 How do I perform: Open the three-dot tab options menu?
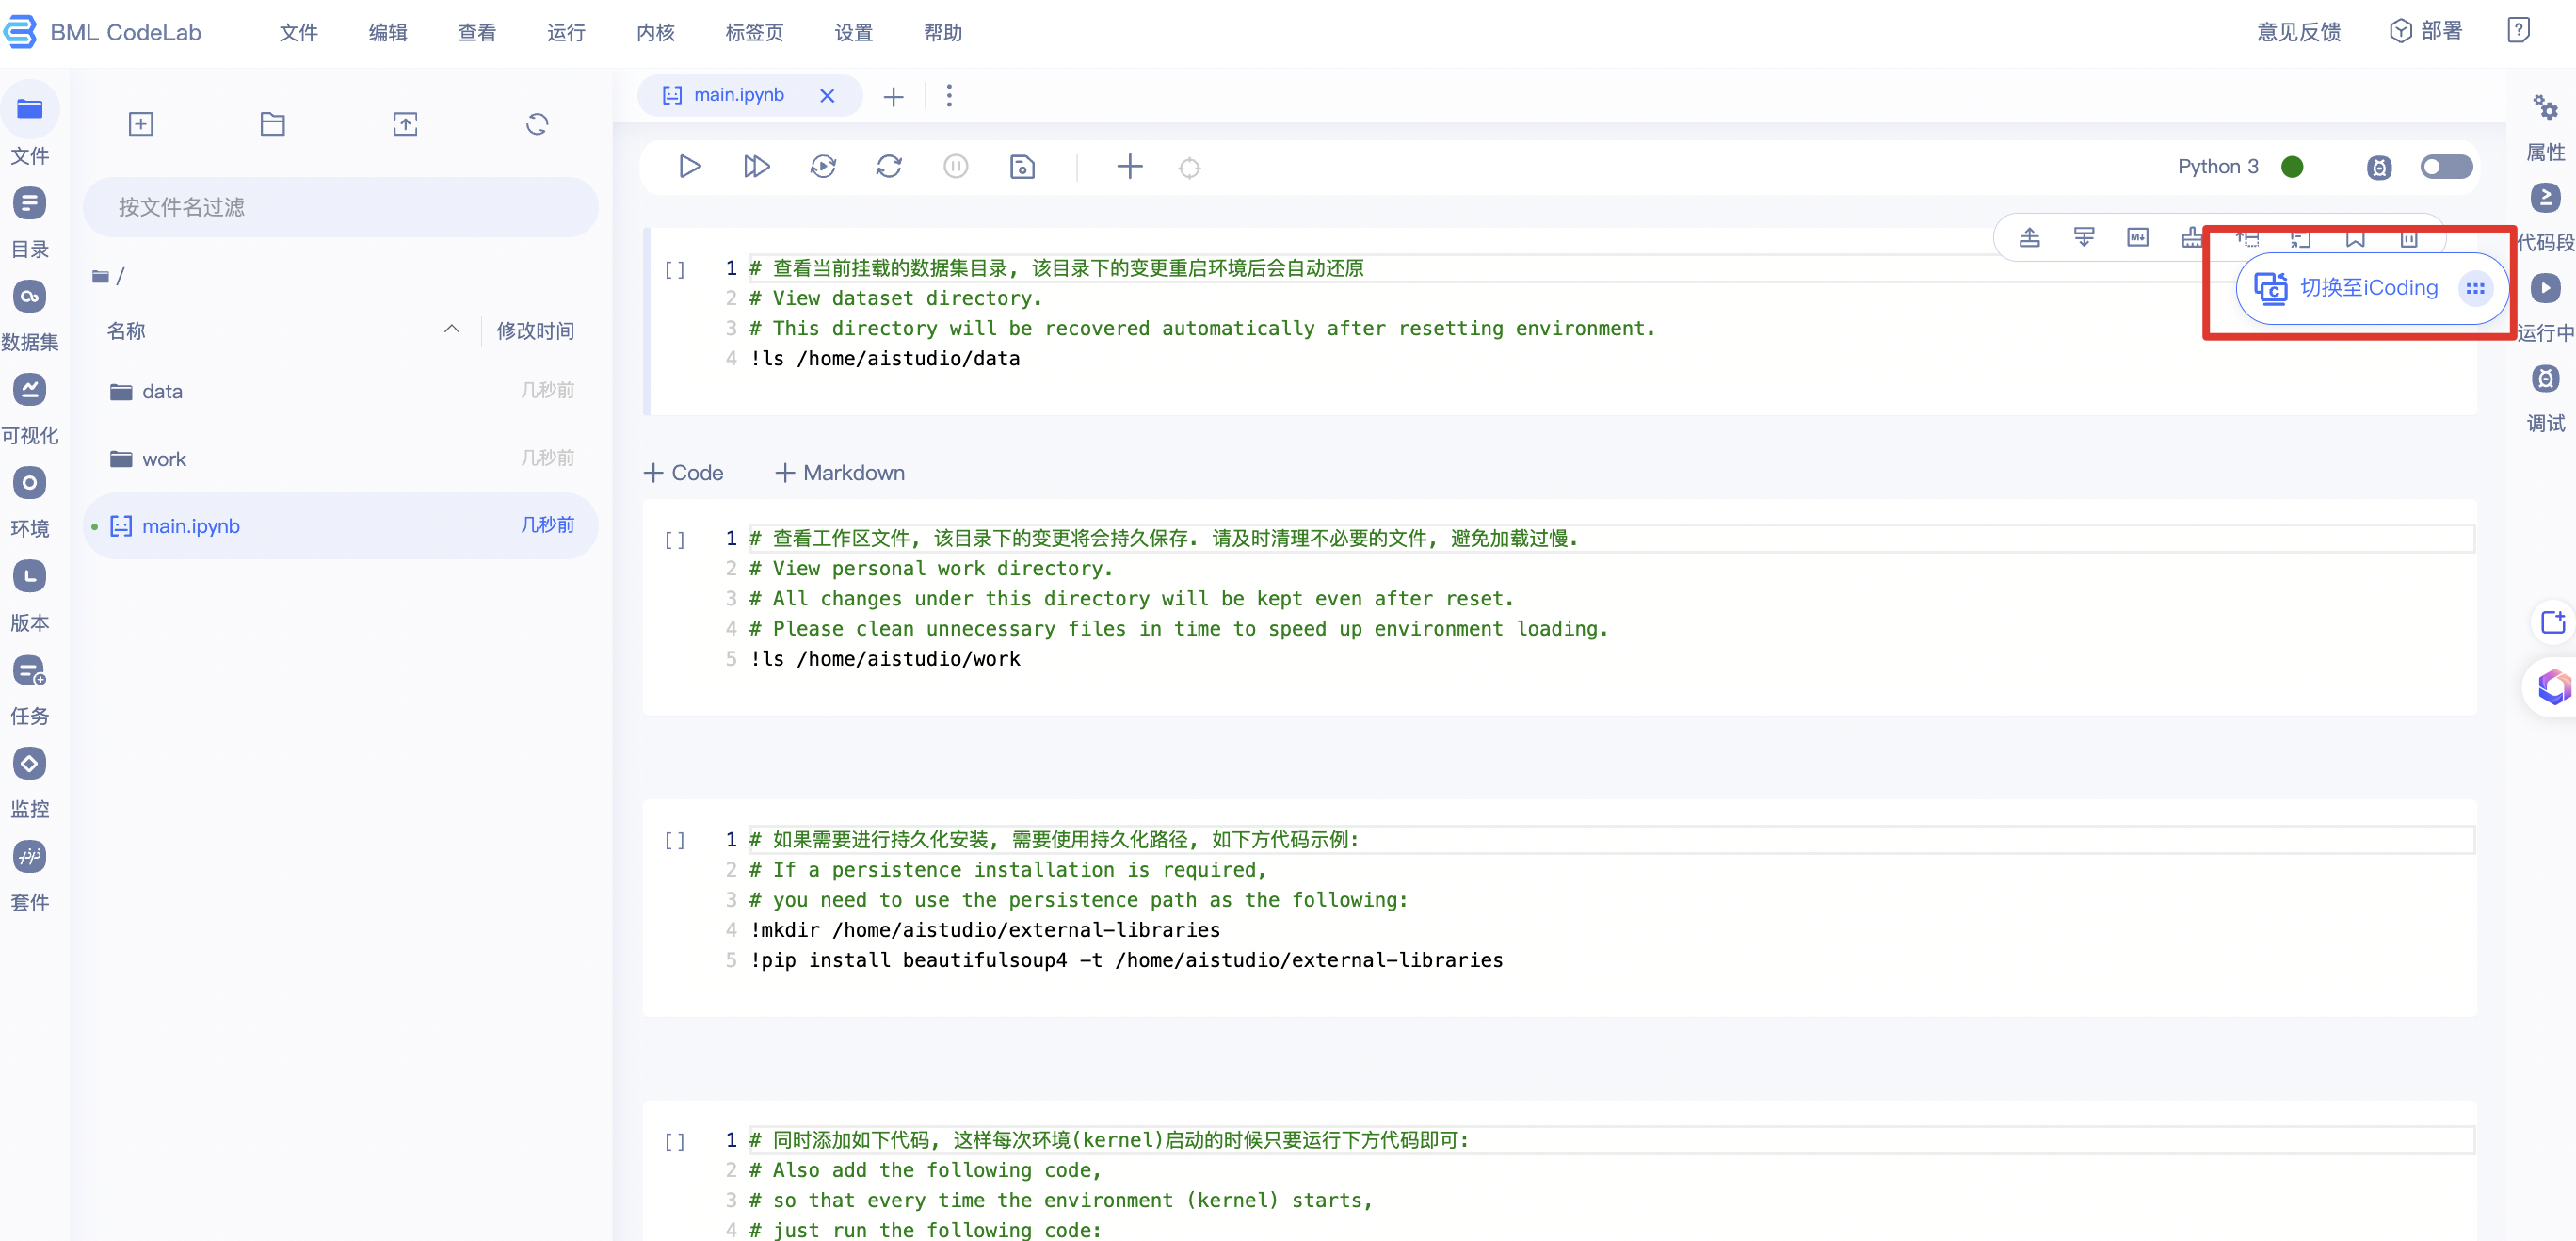pyautogui.click(x=949, y=96)
